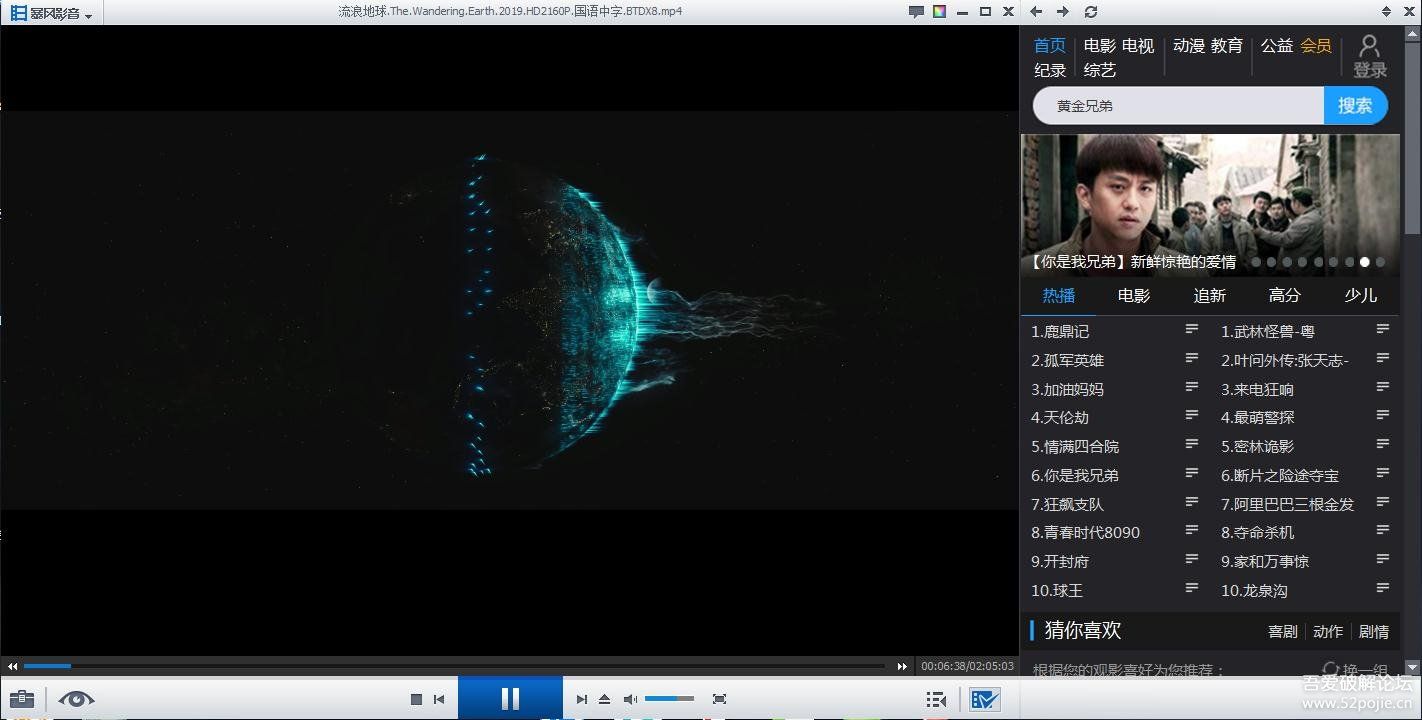Open the 会员 membership link
Screen dimensions: 1422x720
pos(1315,46)
